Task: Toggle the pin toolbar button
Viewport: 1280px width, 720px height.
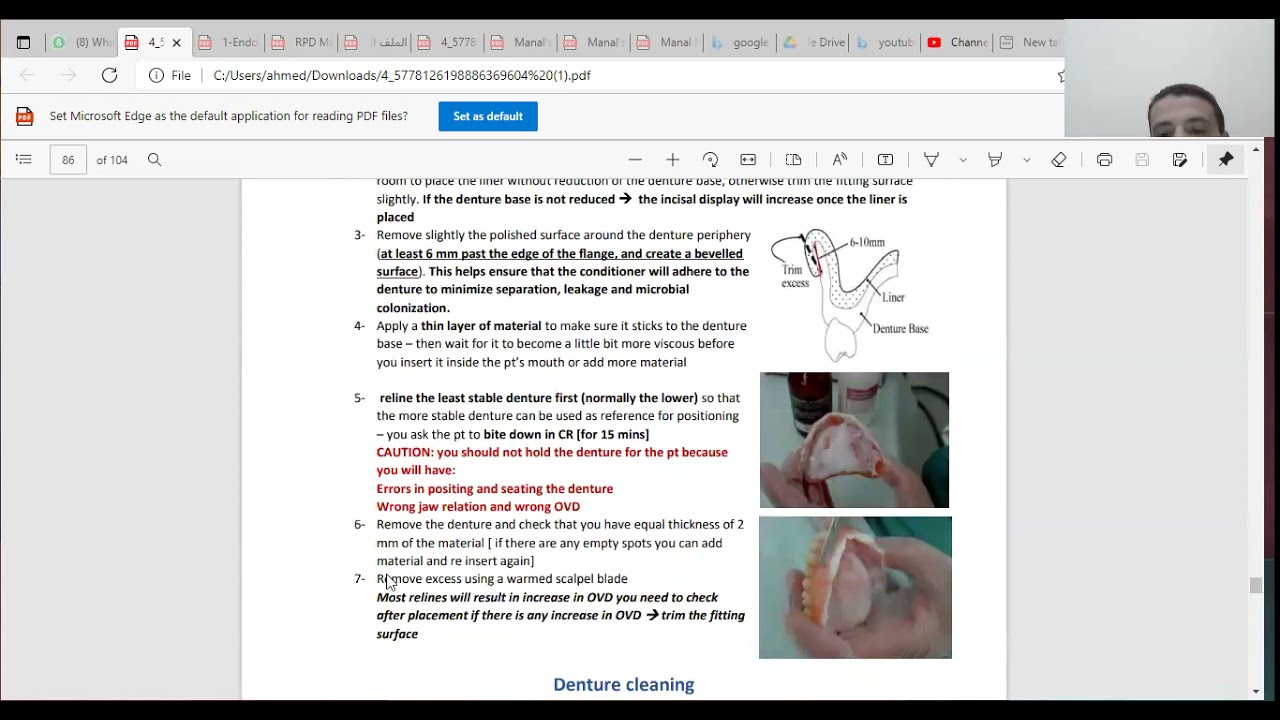Action: coord(1226,160)
